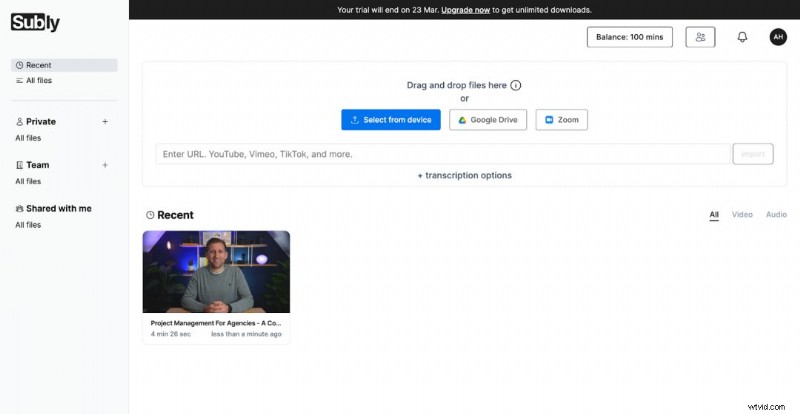The width and height of the screenshot is (800, 414).
Task: Open the notifications bell
Action: pos(742,37)
